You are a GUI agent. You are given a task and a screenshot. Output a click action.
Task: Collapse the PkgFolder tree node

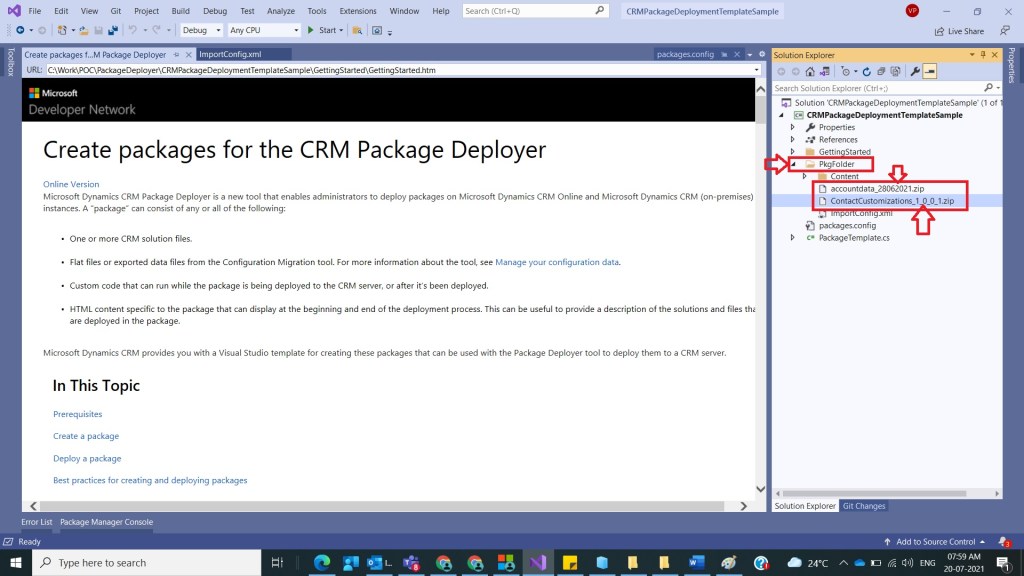click(x=794, y=164)
